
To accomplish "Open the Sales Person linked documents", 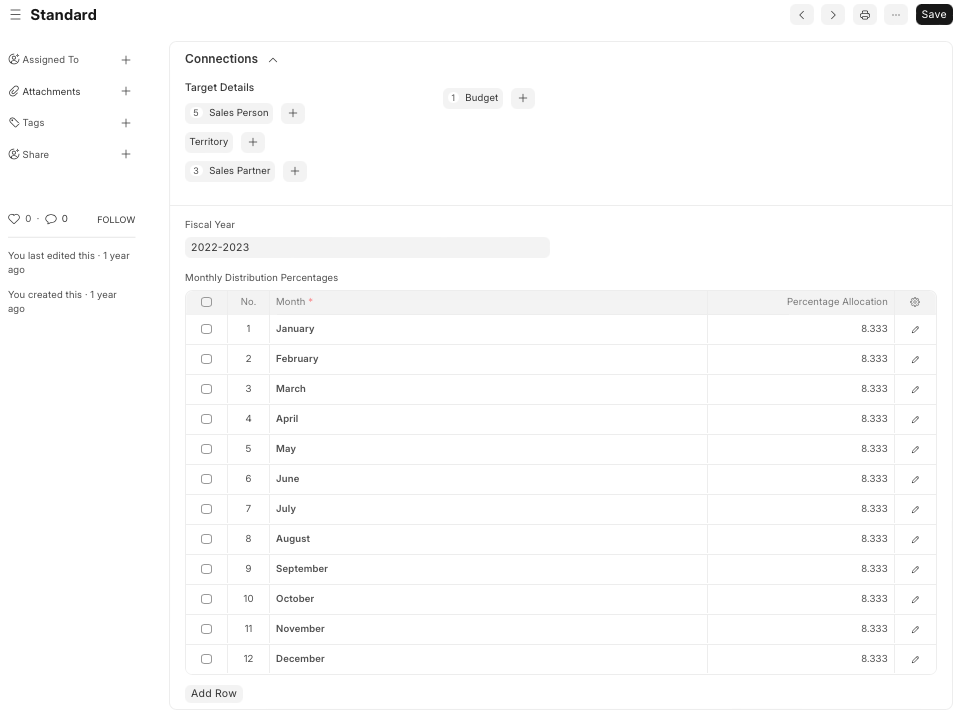I will click(238, 113).
